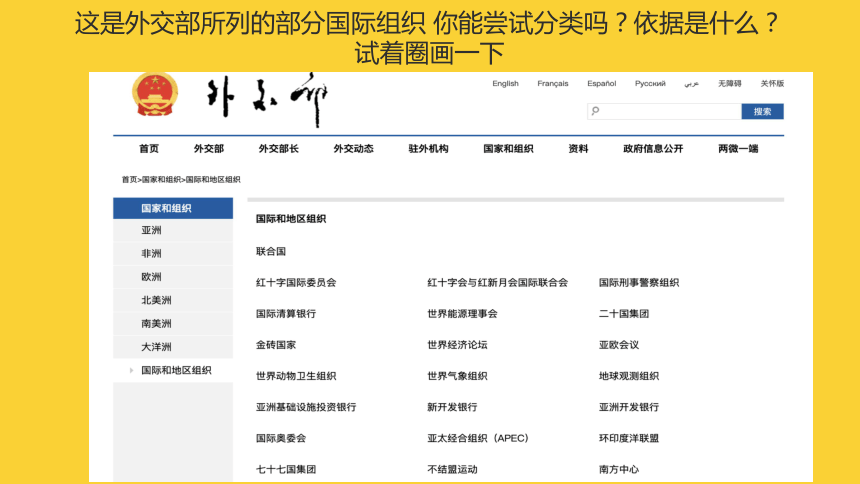860x484 pixels.
Task: Click the 搜索 search button
Action: click(762, 111)
